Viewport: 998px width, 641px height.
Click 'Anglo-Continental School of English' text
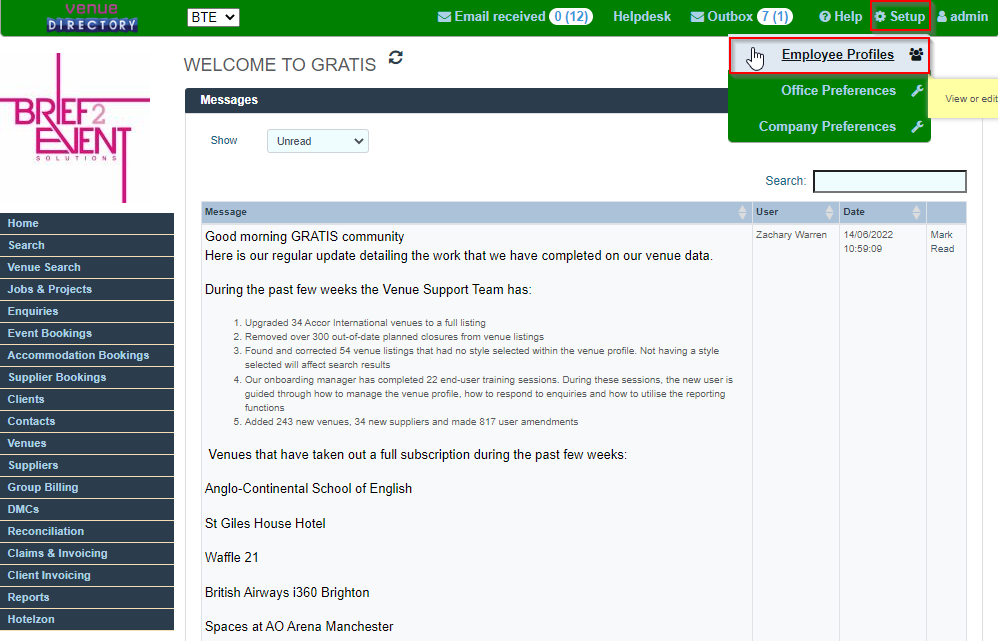[x=308, y=489]
